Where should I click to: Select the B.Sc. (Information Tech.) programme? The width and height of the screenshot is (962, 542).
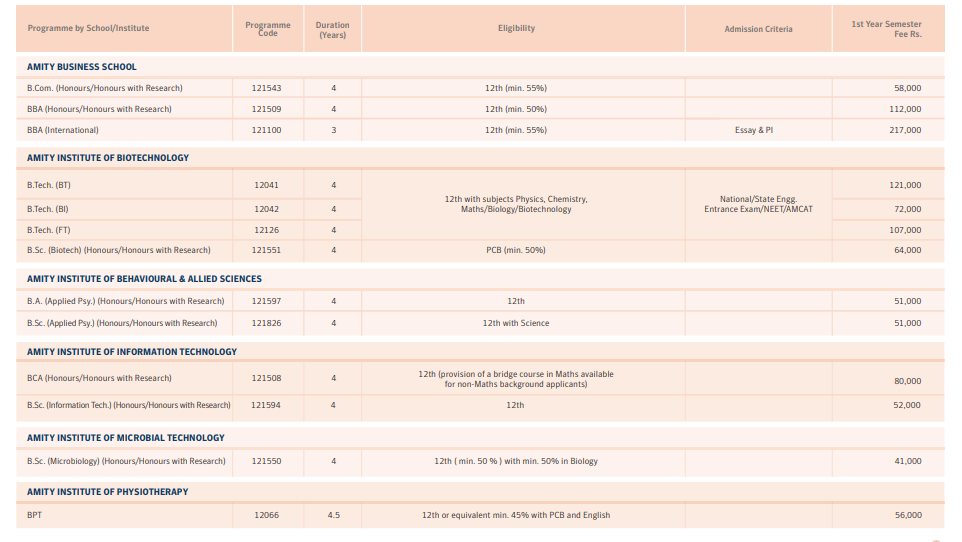click(129, 405)
